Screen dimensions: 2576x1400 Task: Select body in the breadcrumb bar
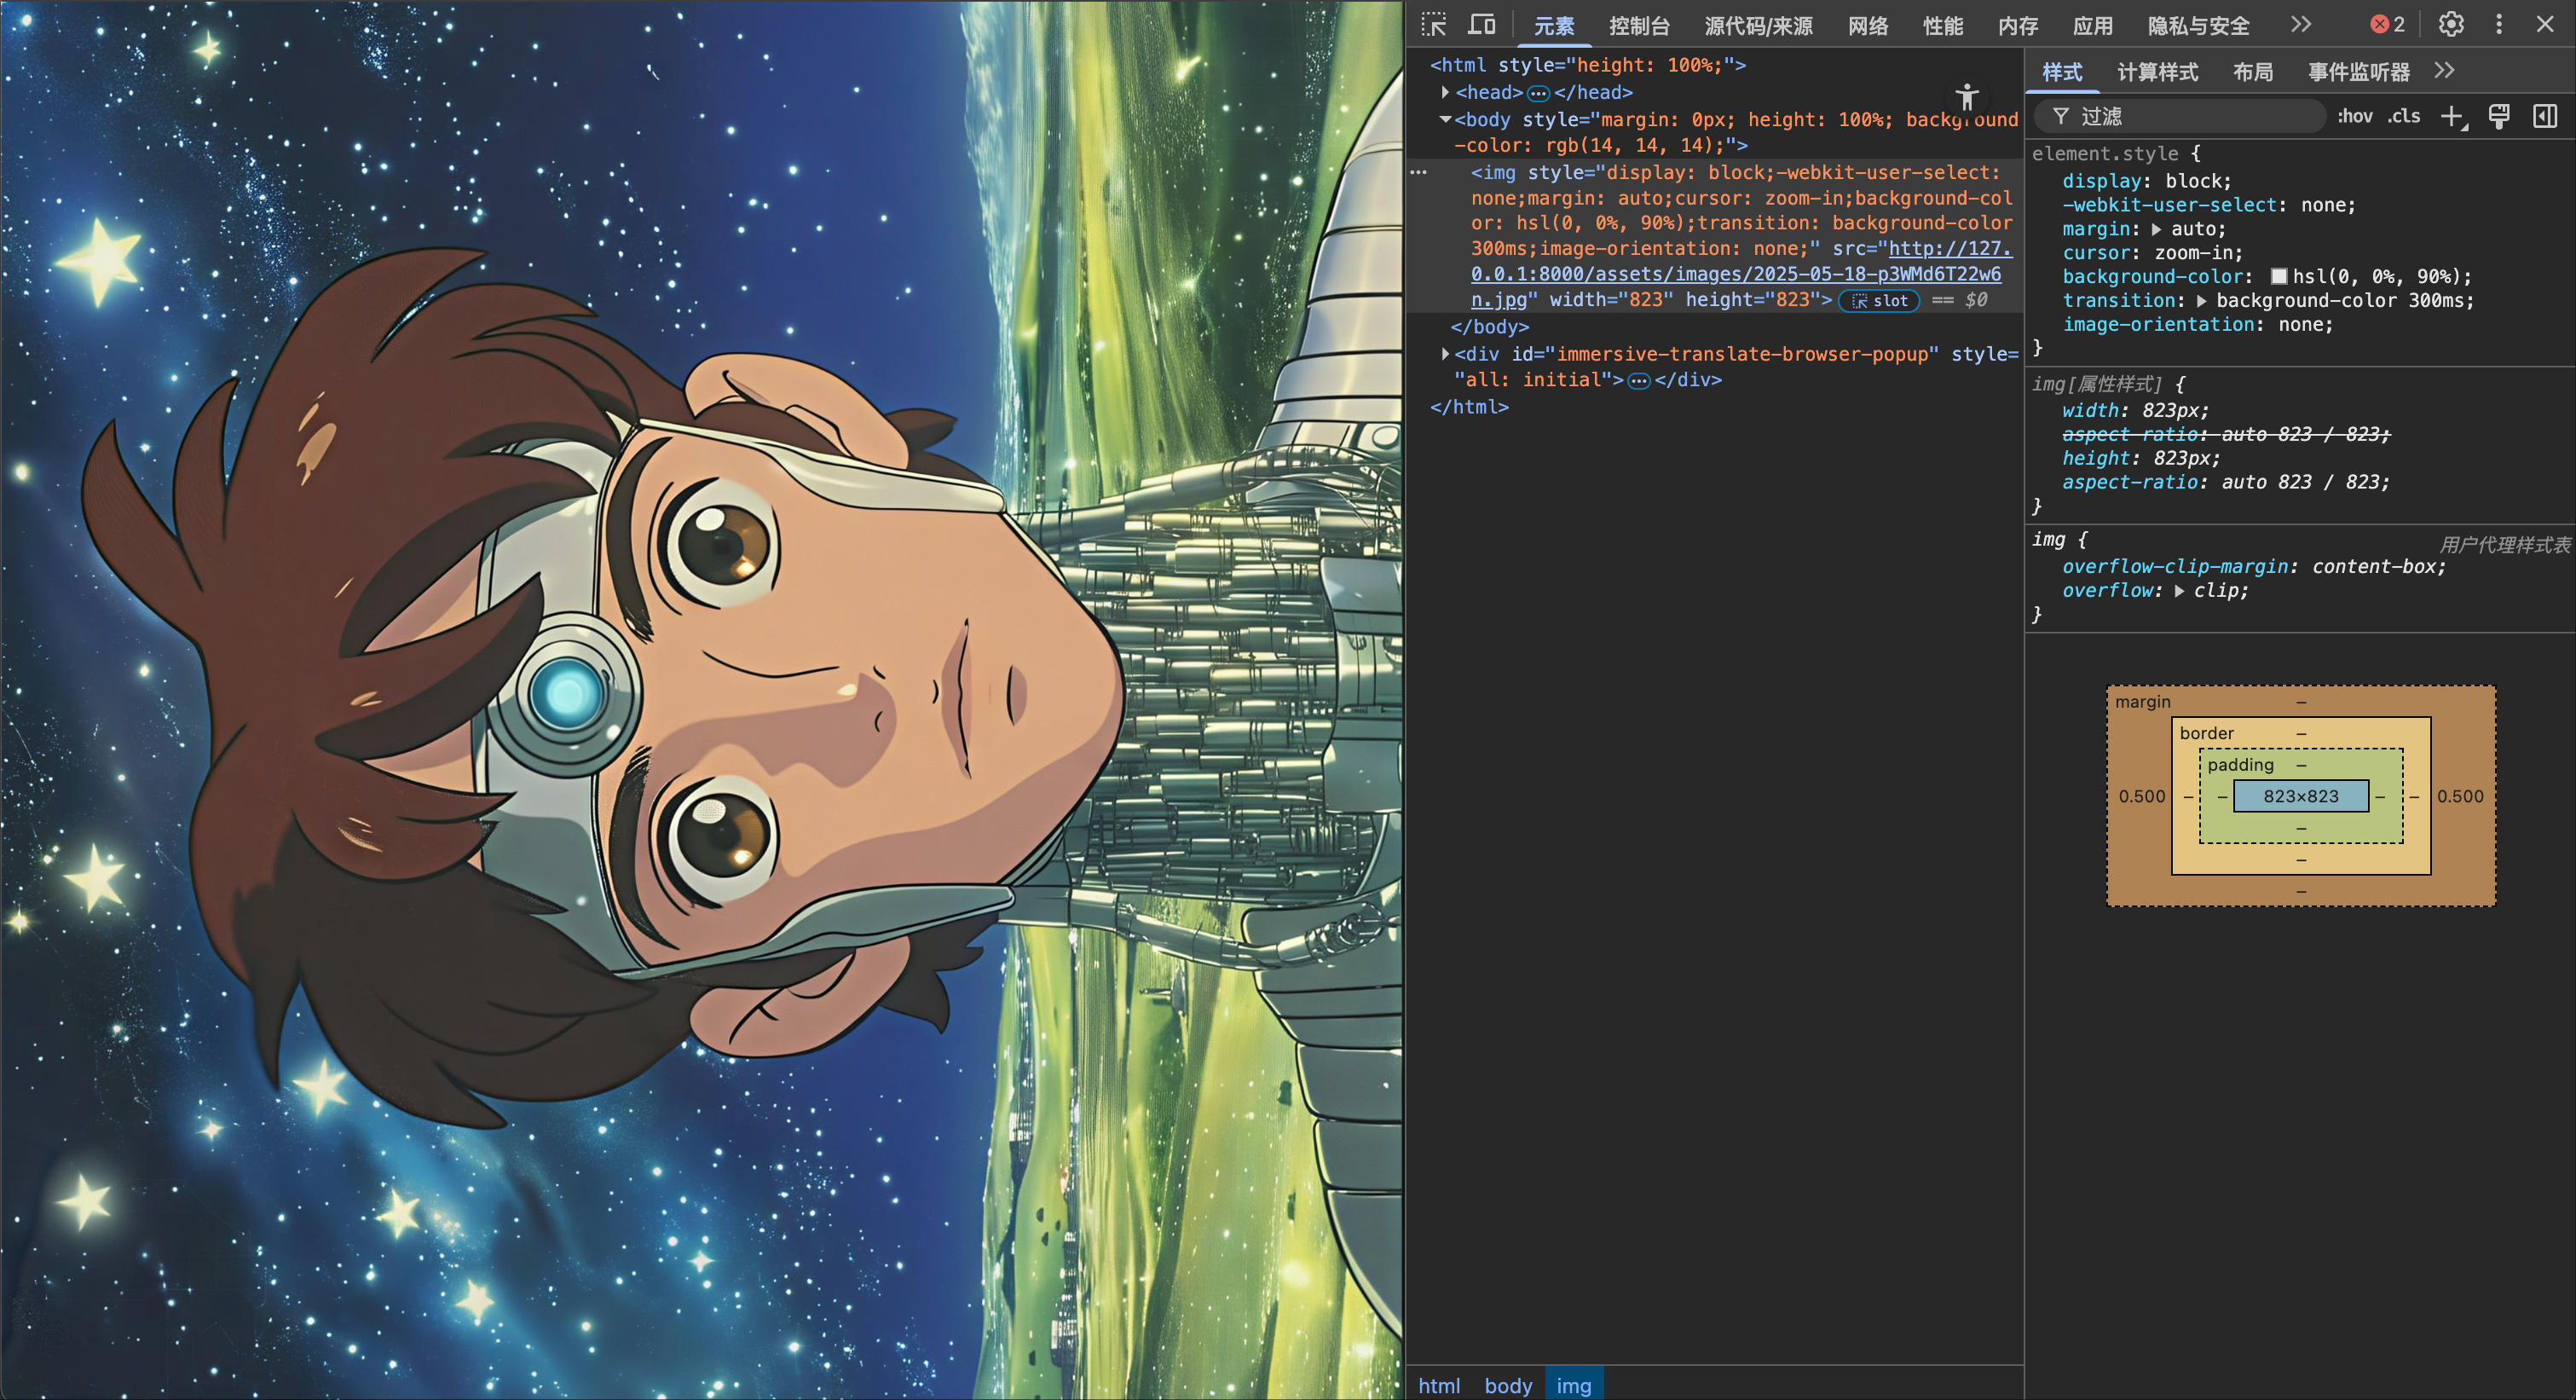pos(1508,1385)
